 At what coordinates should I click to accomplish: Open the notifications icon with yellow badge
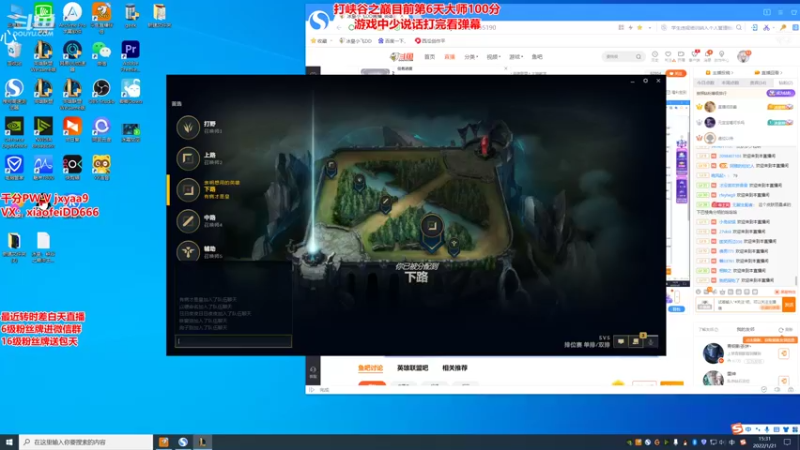636,341
